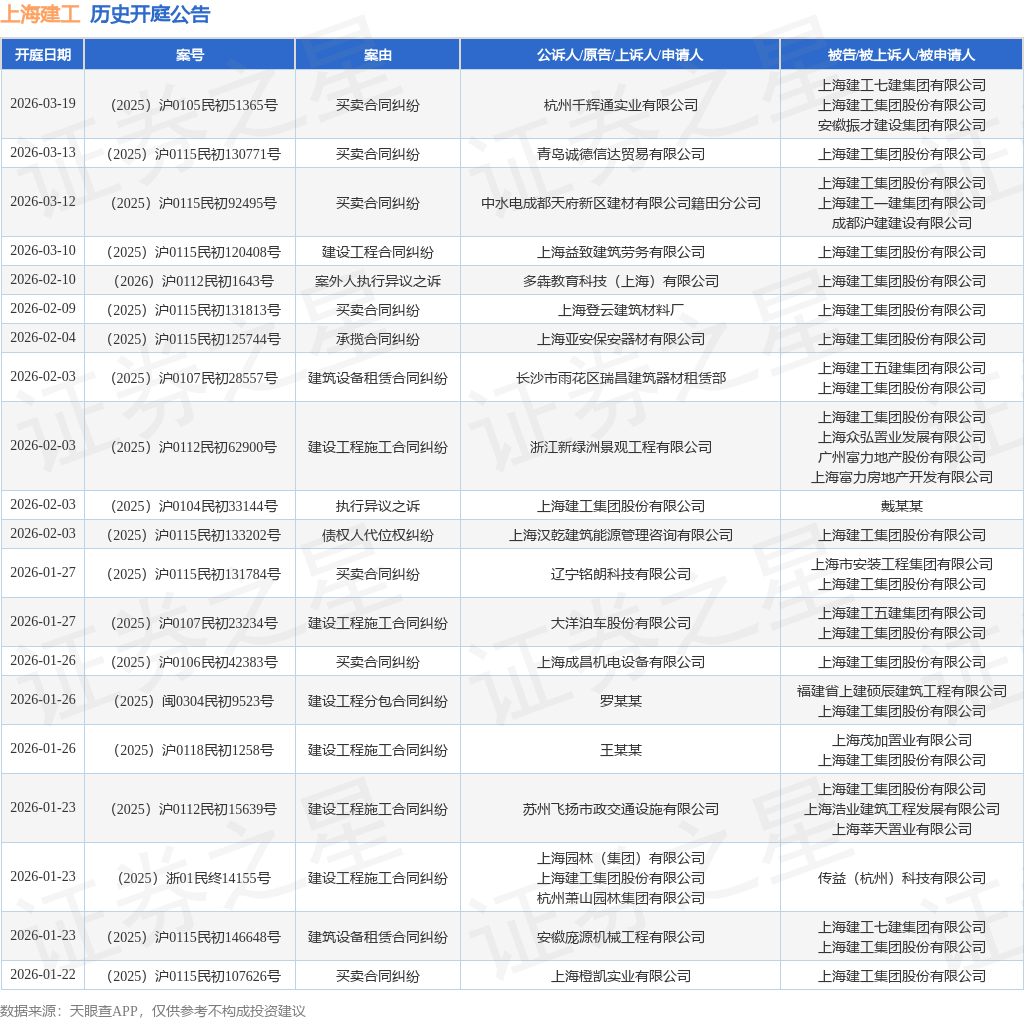The height and width of the screenshot is (1020, 1024).
Task: Select date cell 2026-03-12
Action: click(x=43, y=201)
